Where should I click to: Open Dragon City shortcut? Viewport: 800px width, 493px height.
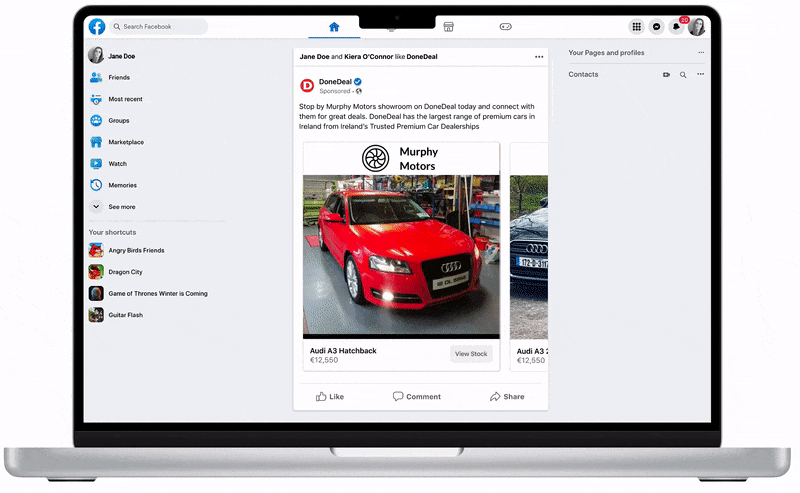(116, 272)
